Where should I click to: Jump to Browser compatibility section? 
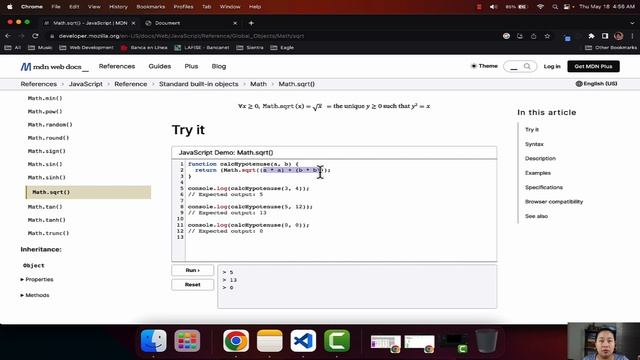554,202
